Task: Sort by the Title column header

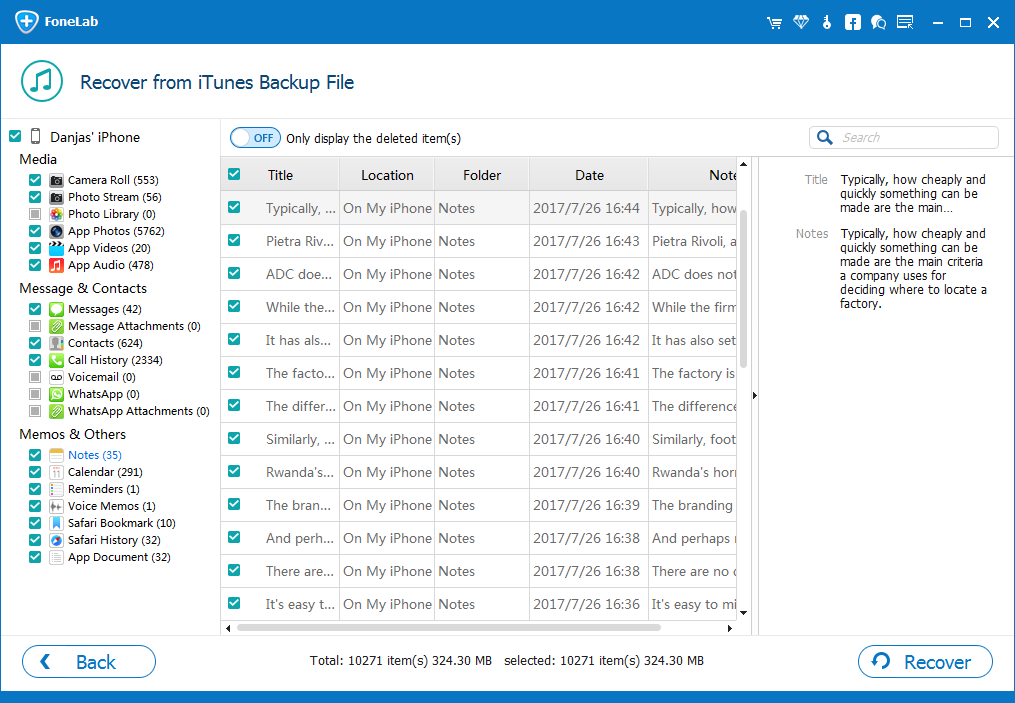Action: [280, 175]
